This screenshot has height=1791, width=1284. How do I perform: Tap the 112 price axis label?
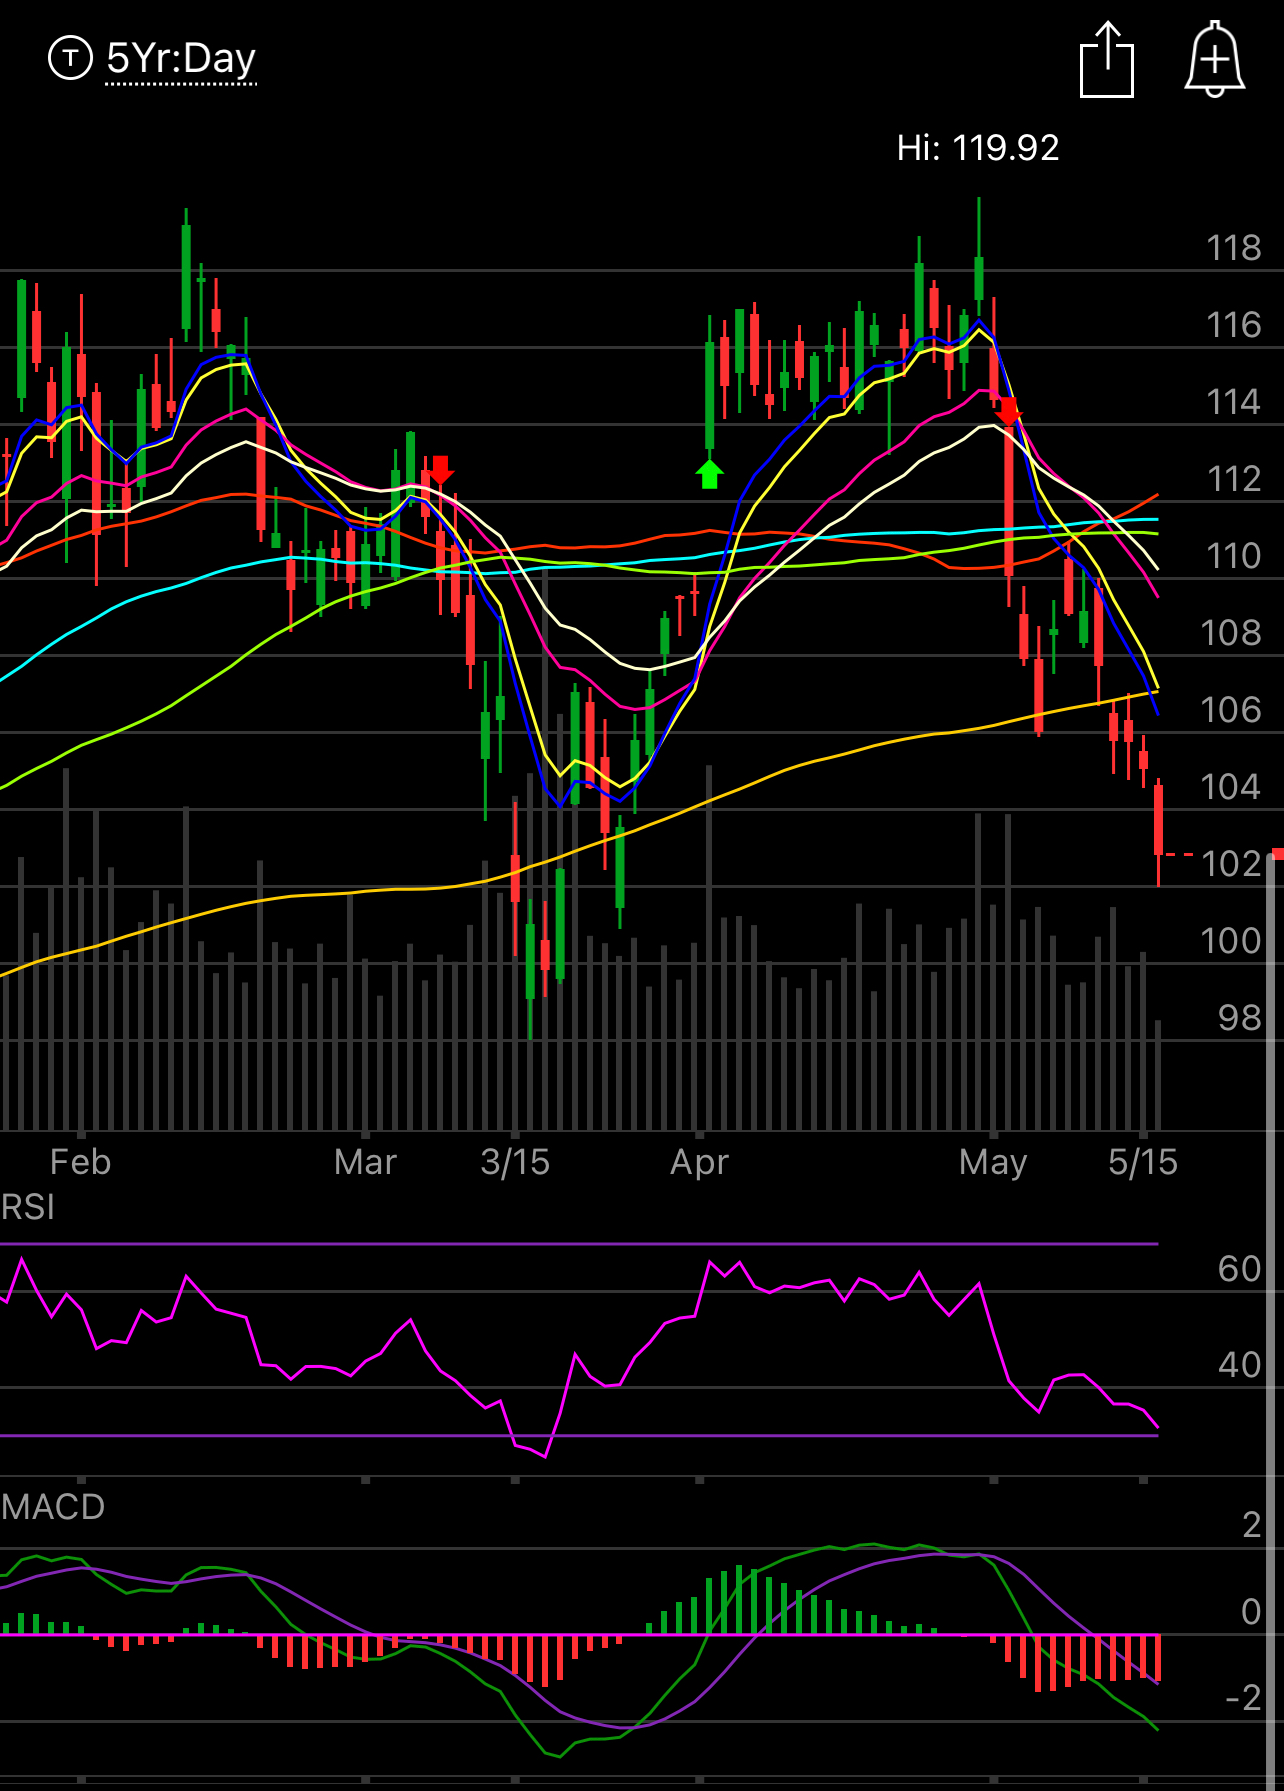pos(1233,479)
